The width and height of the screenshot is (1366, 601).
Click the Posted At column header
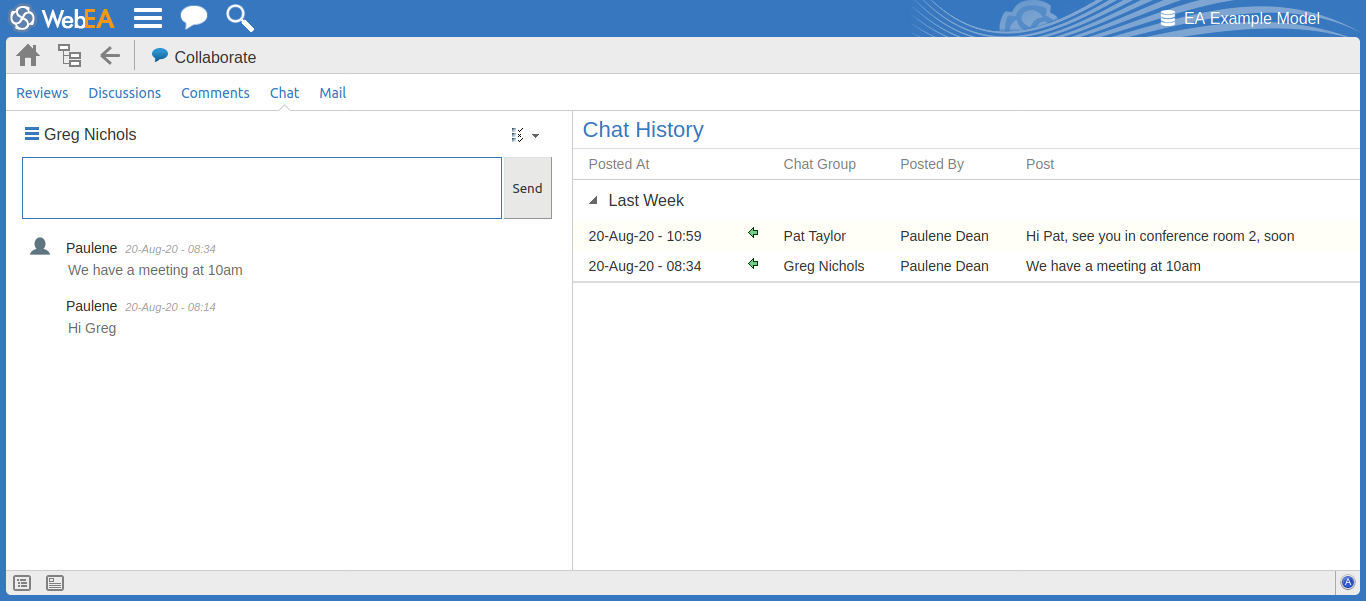click(619, 164)
